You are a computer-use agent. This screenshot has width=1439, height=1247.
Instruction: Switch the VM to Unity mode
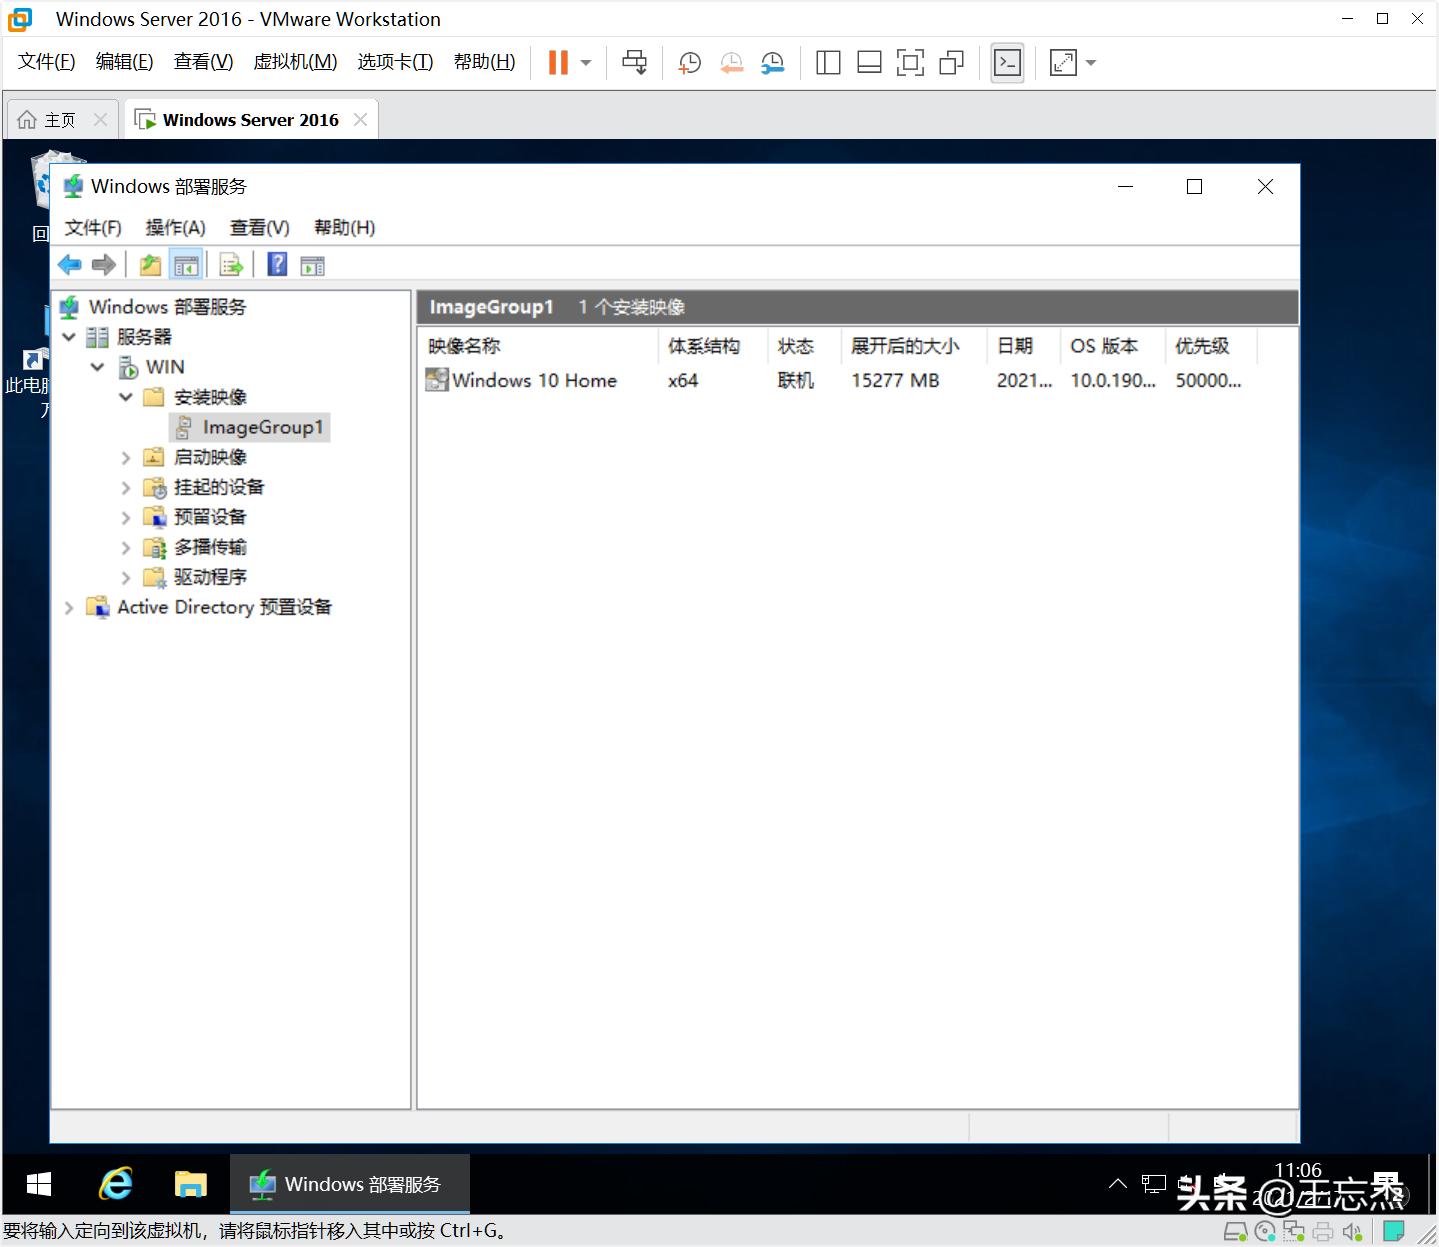coord(951,62)
